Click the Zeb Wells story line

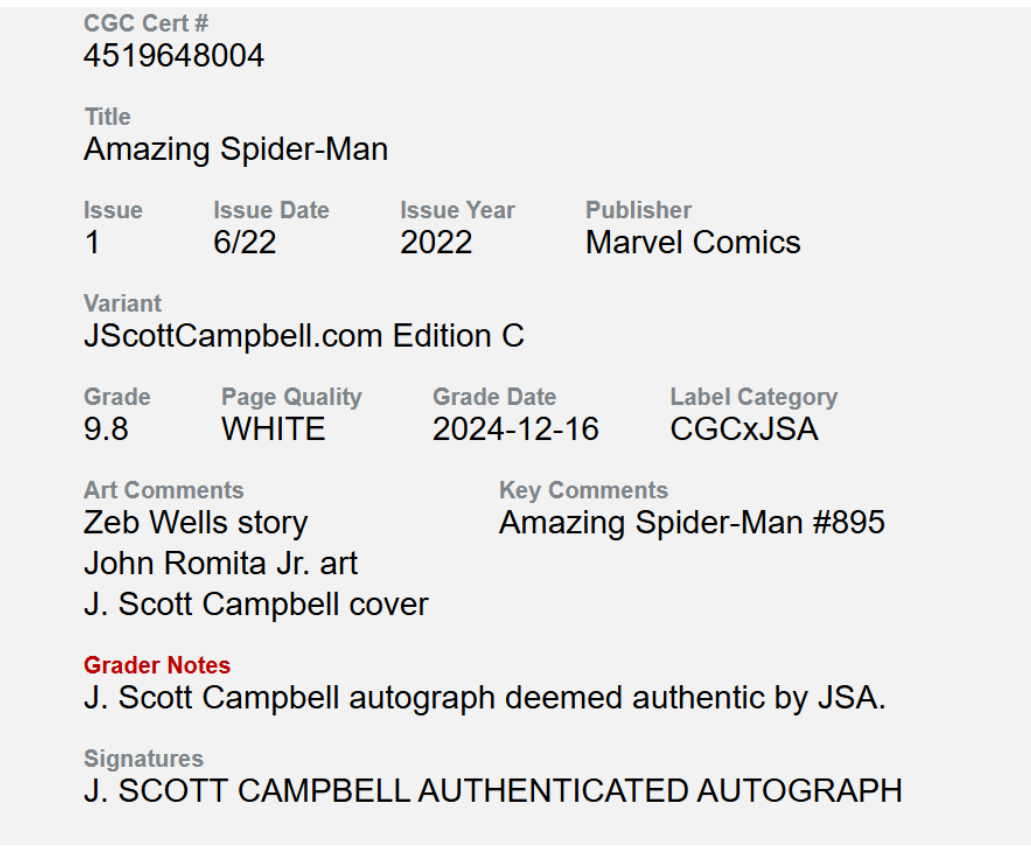195,522
